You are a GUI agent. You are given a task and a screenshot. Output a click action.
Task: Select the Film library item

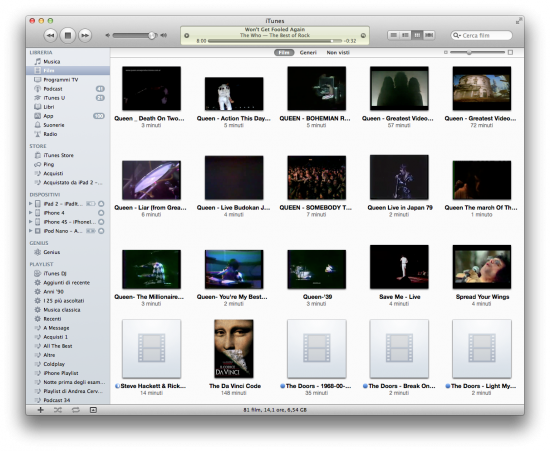click(x=68, y=70)
